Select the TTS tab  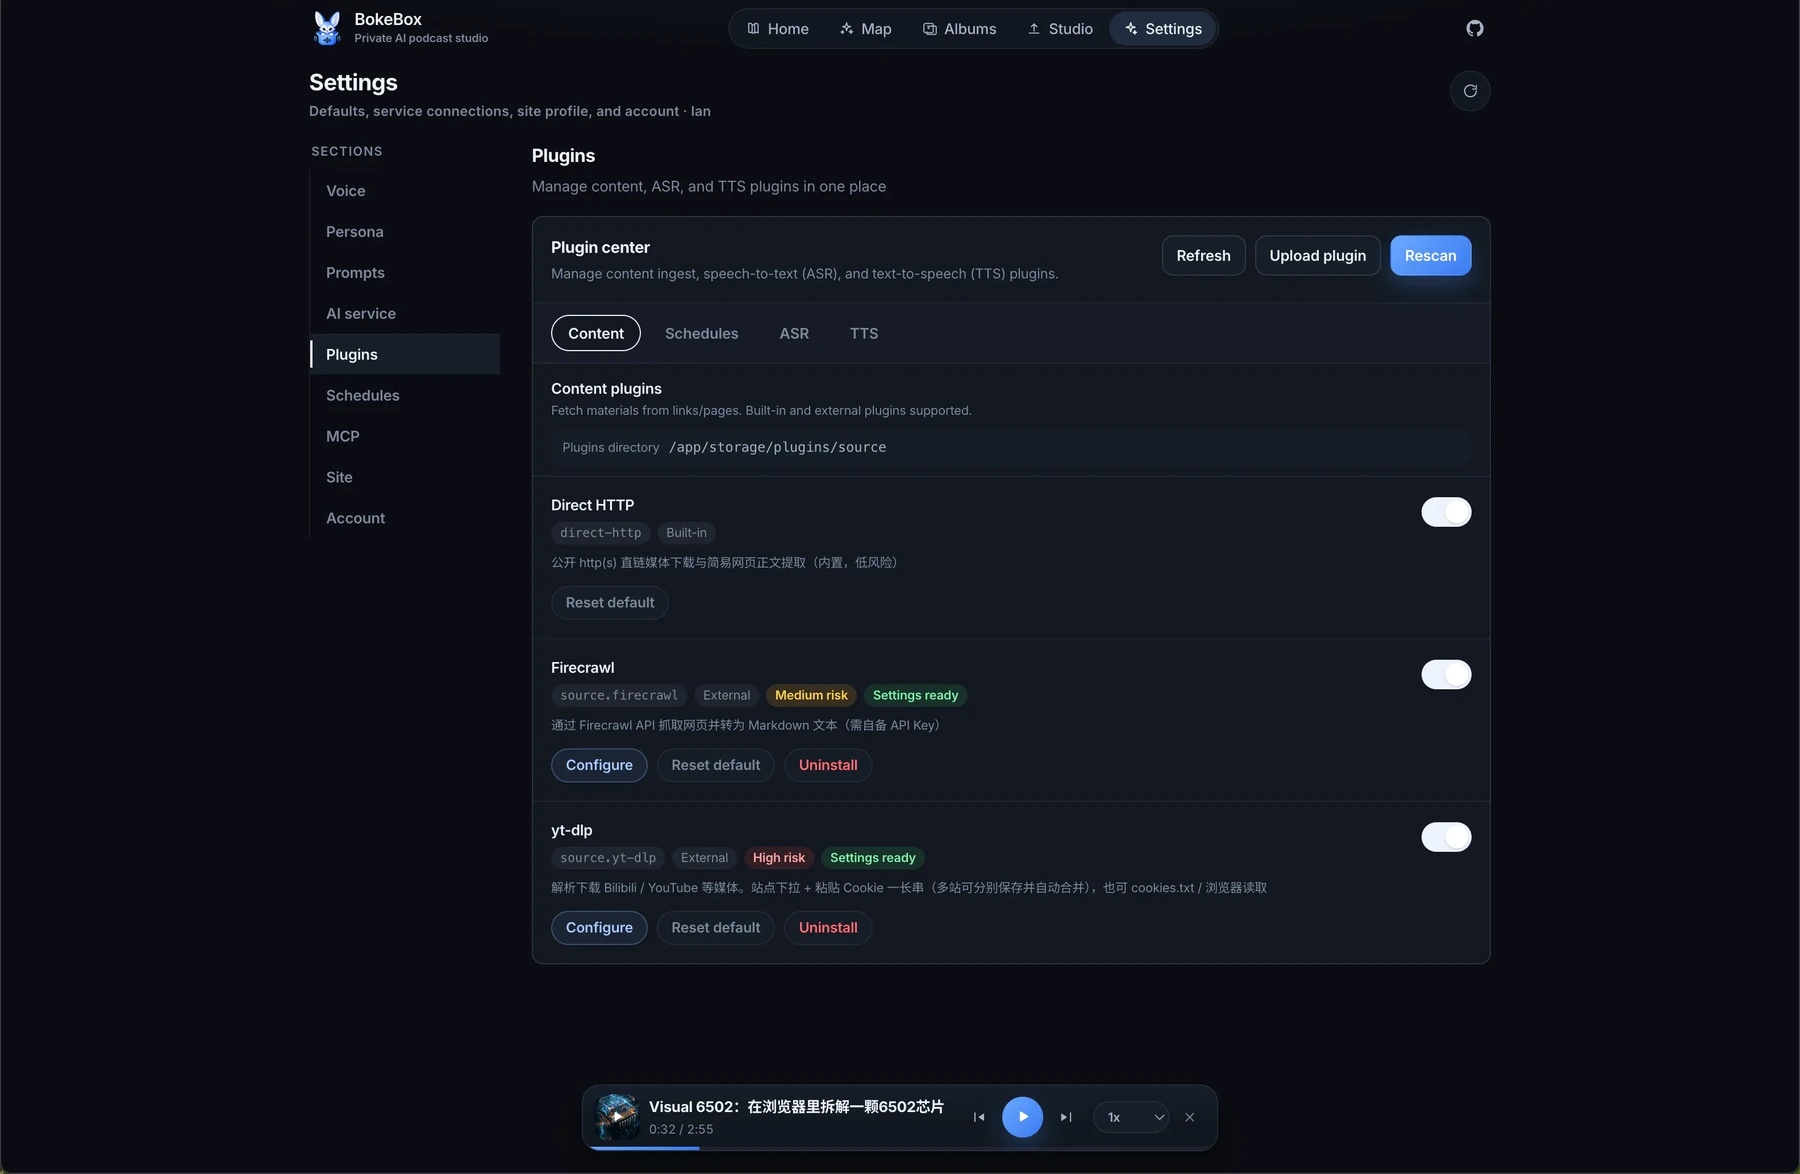(864, 333)
